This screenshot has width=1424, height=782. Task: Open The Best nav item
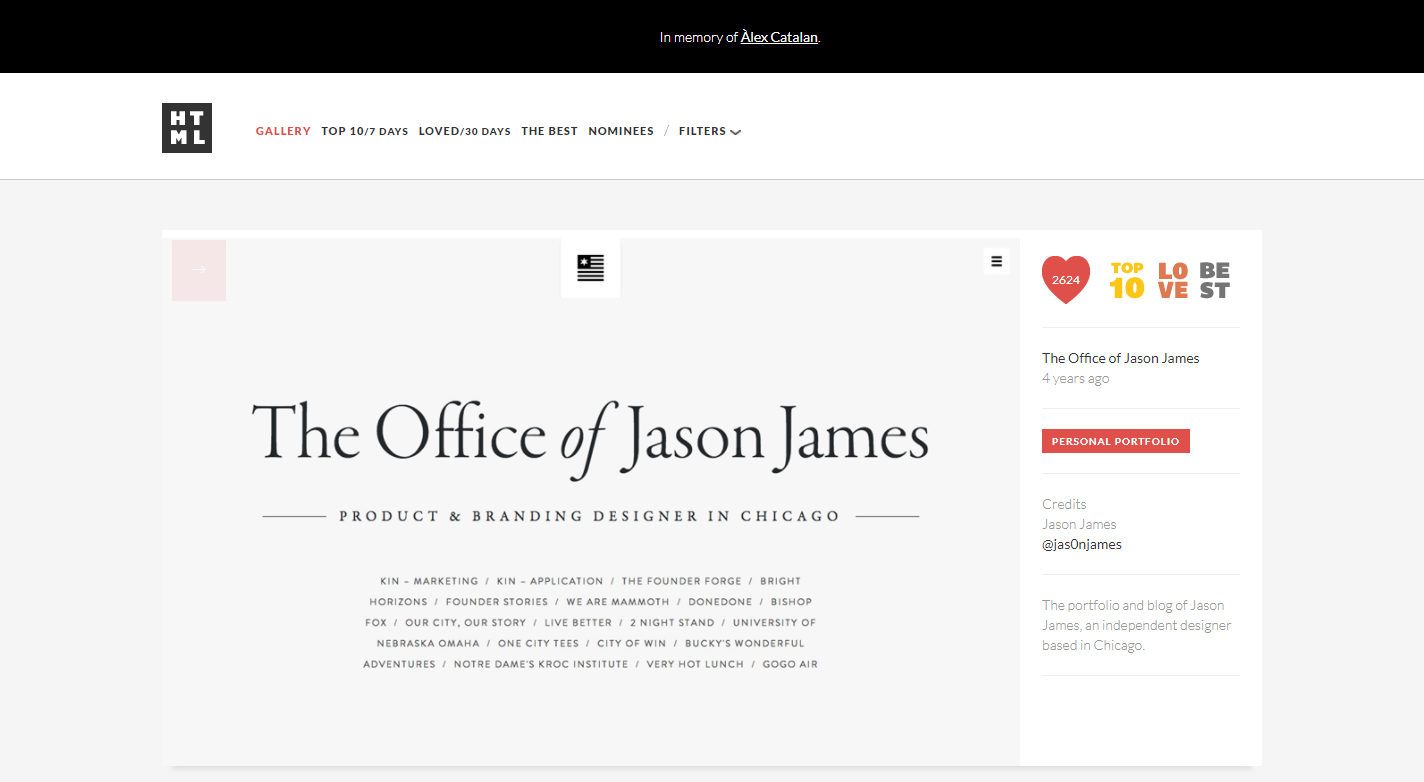click(549, 131)
